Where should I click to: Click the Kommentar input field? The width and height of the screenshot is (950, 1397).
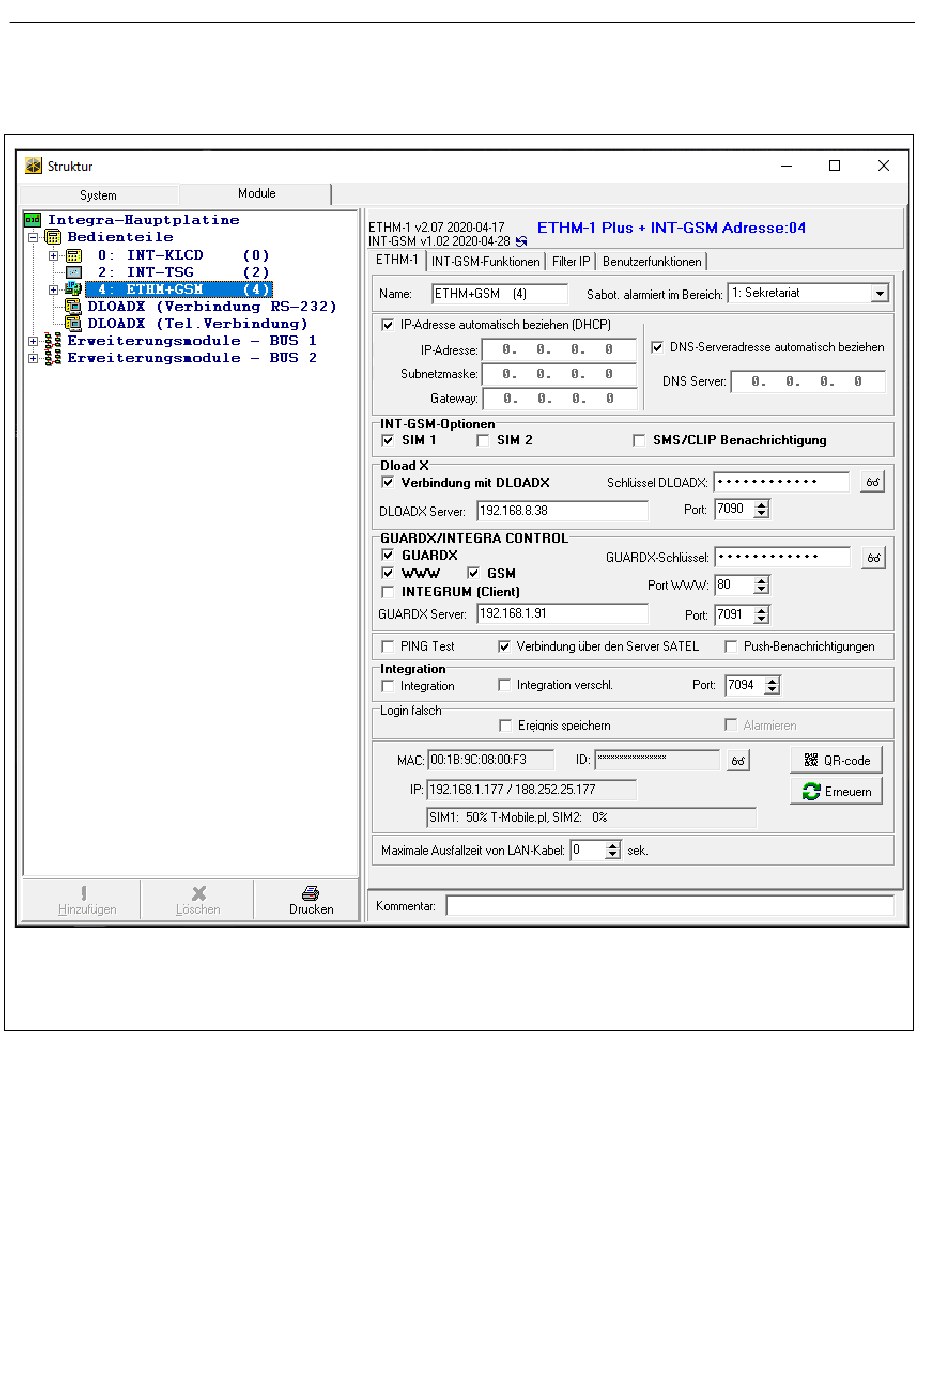tap(669, 906)
